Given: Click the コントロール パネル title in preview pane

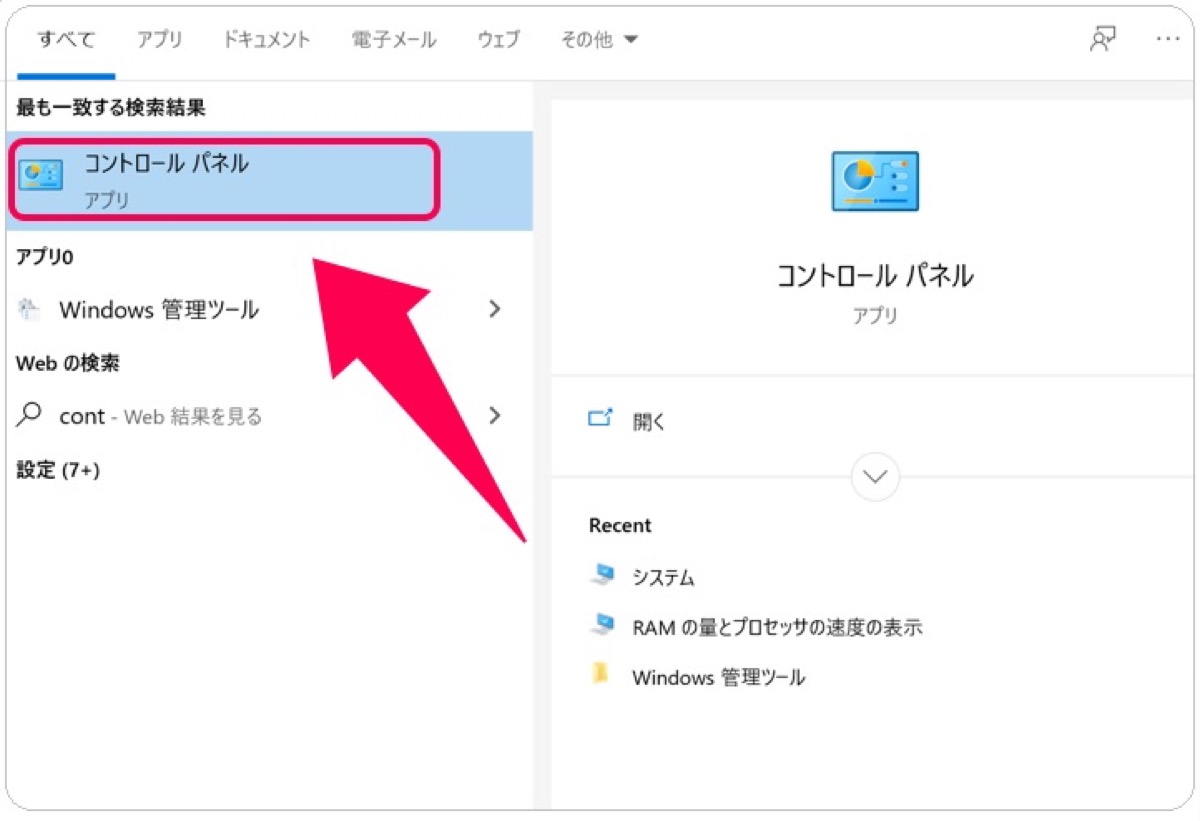Looking at the screenshot, I should (875, 276).
